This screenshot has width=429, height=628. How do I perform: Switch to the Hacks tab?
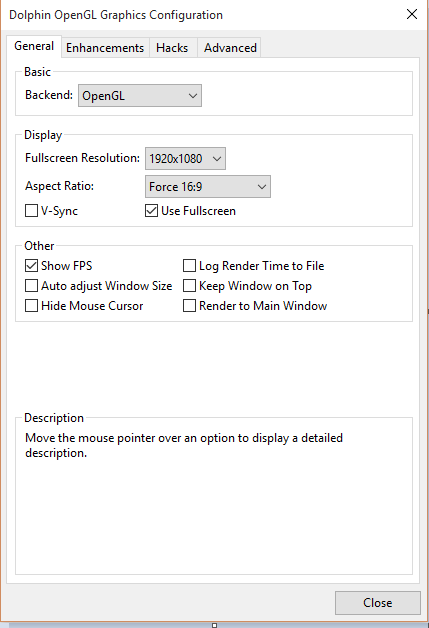point(172,48)
